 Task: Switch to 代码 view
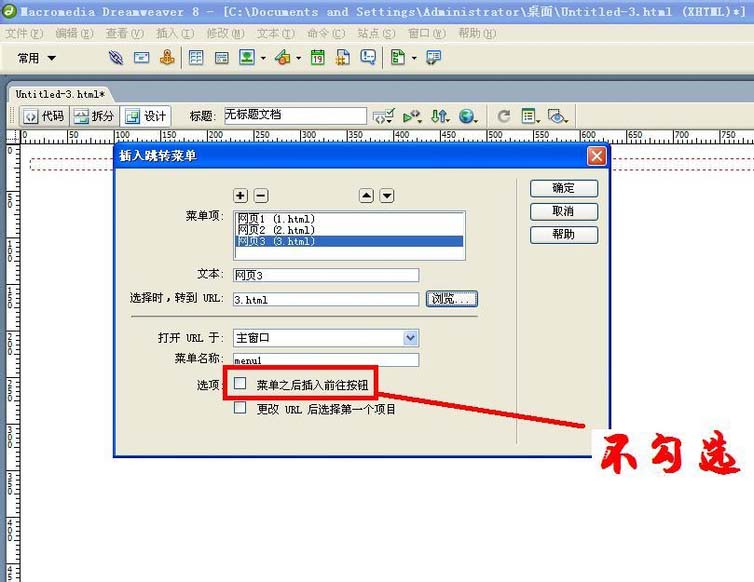44,116
